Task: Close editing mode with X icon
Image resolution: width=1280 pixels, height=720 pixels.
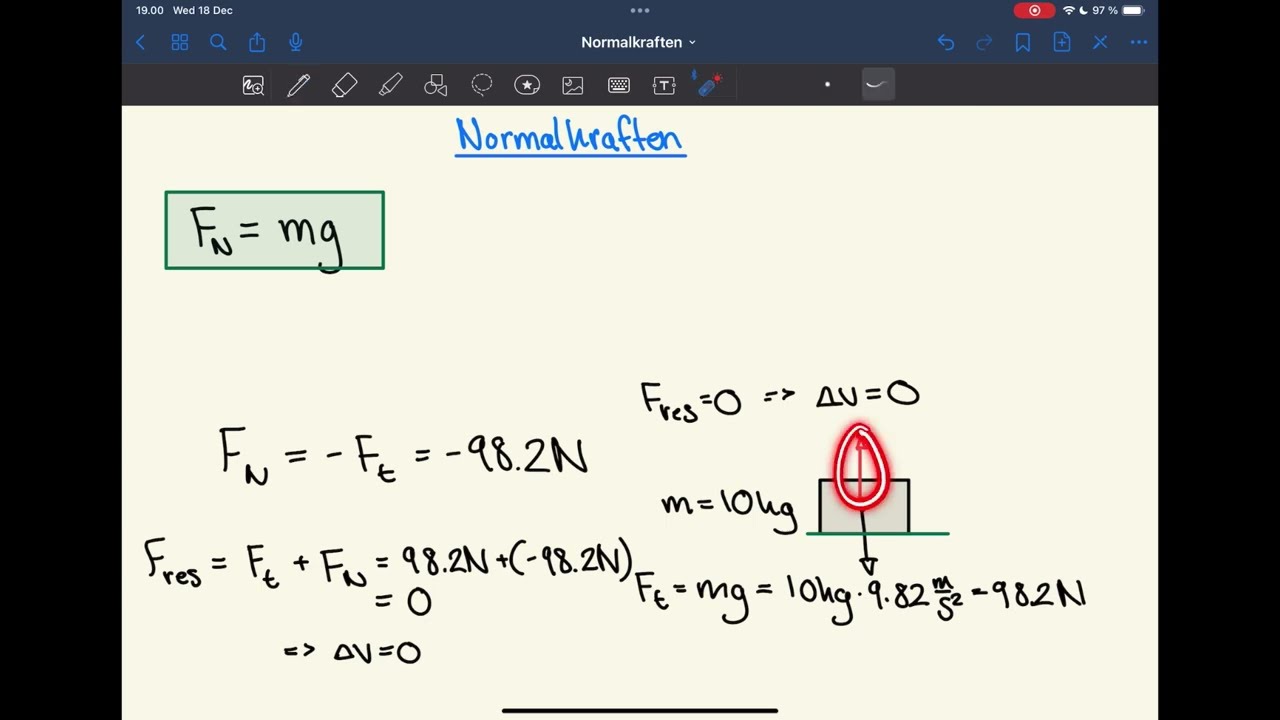Action: (1100, 42)
